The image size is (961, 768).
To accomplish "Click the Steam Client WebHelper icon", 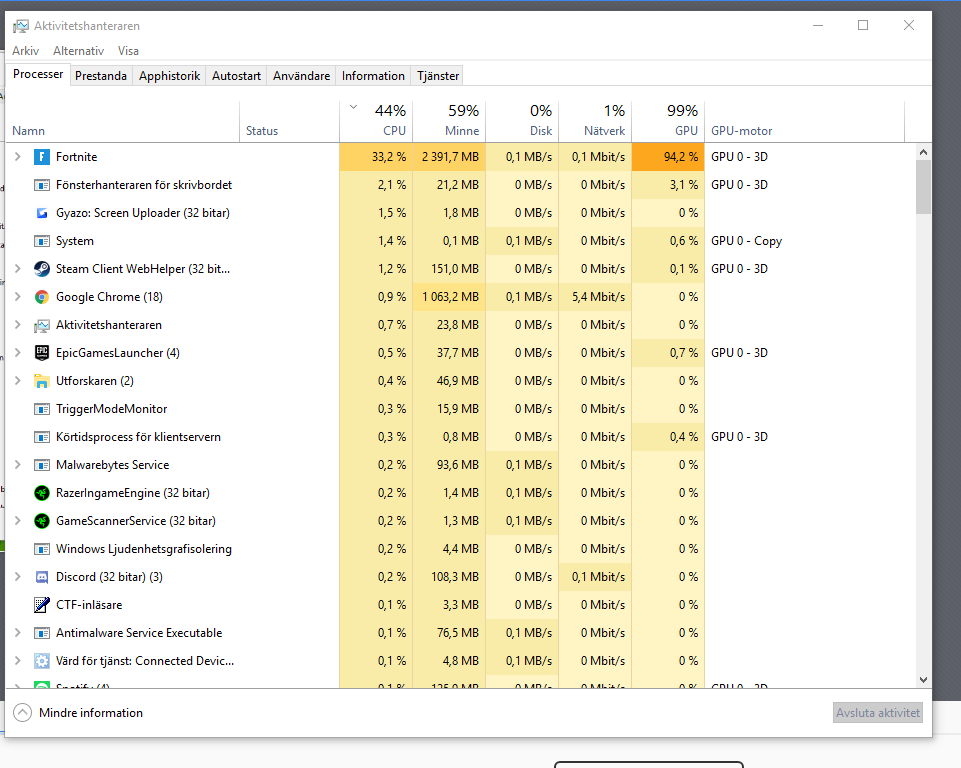I will pos(42,269).
